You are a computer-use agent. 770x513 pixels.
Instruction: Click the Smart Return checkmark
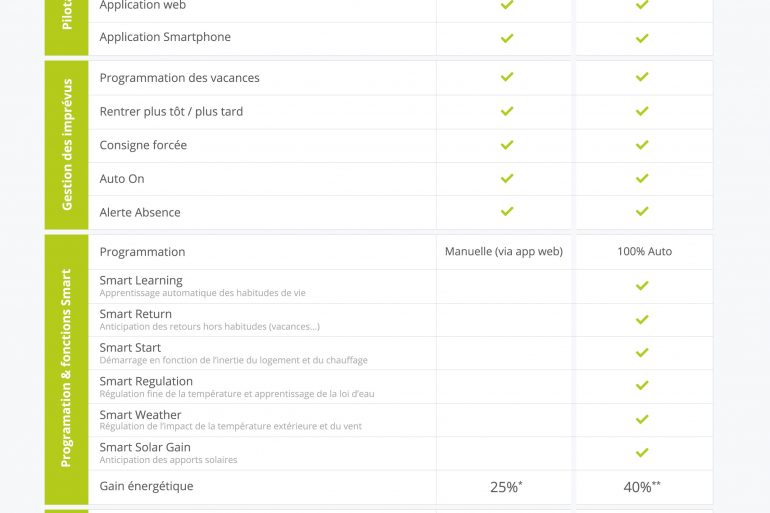pos(642,320)
